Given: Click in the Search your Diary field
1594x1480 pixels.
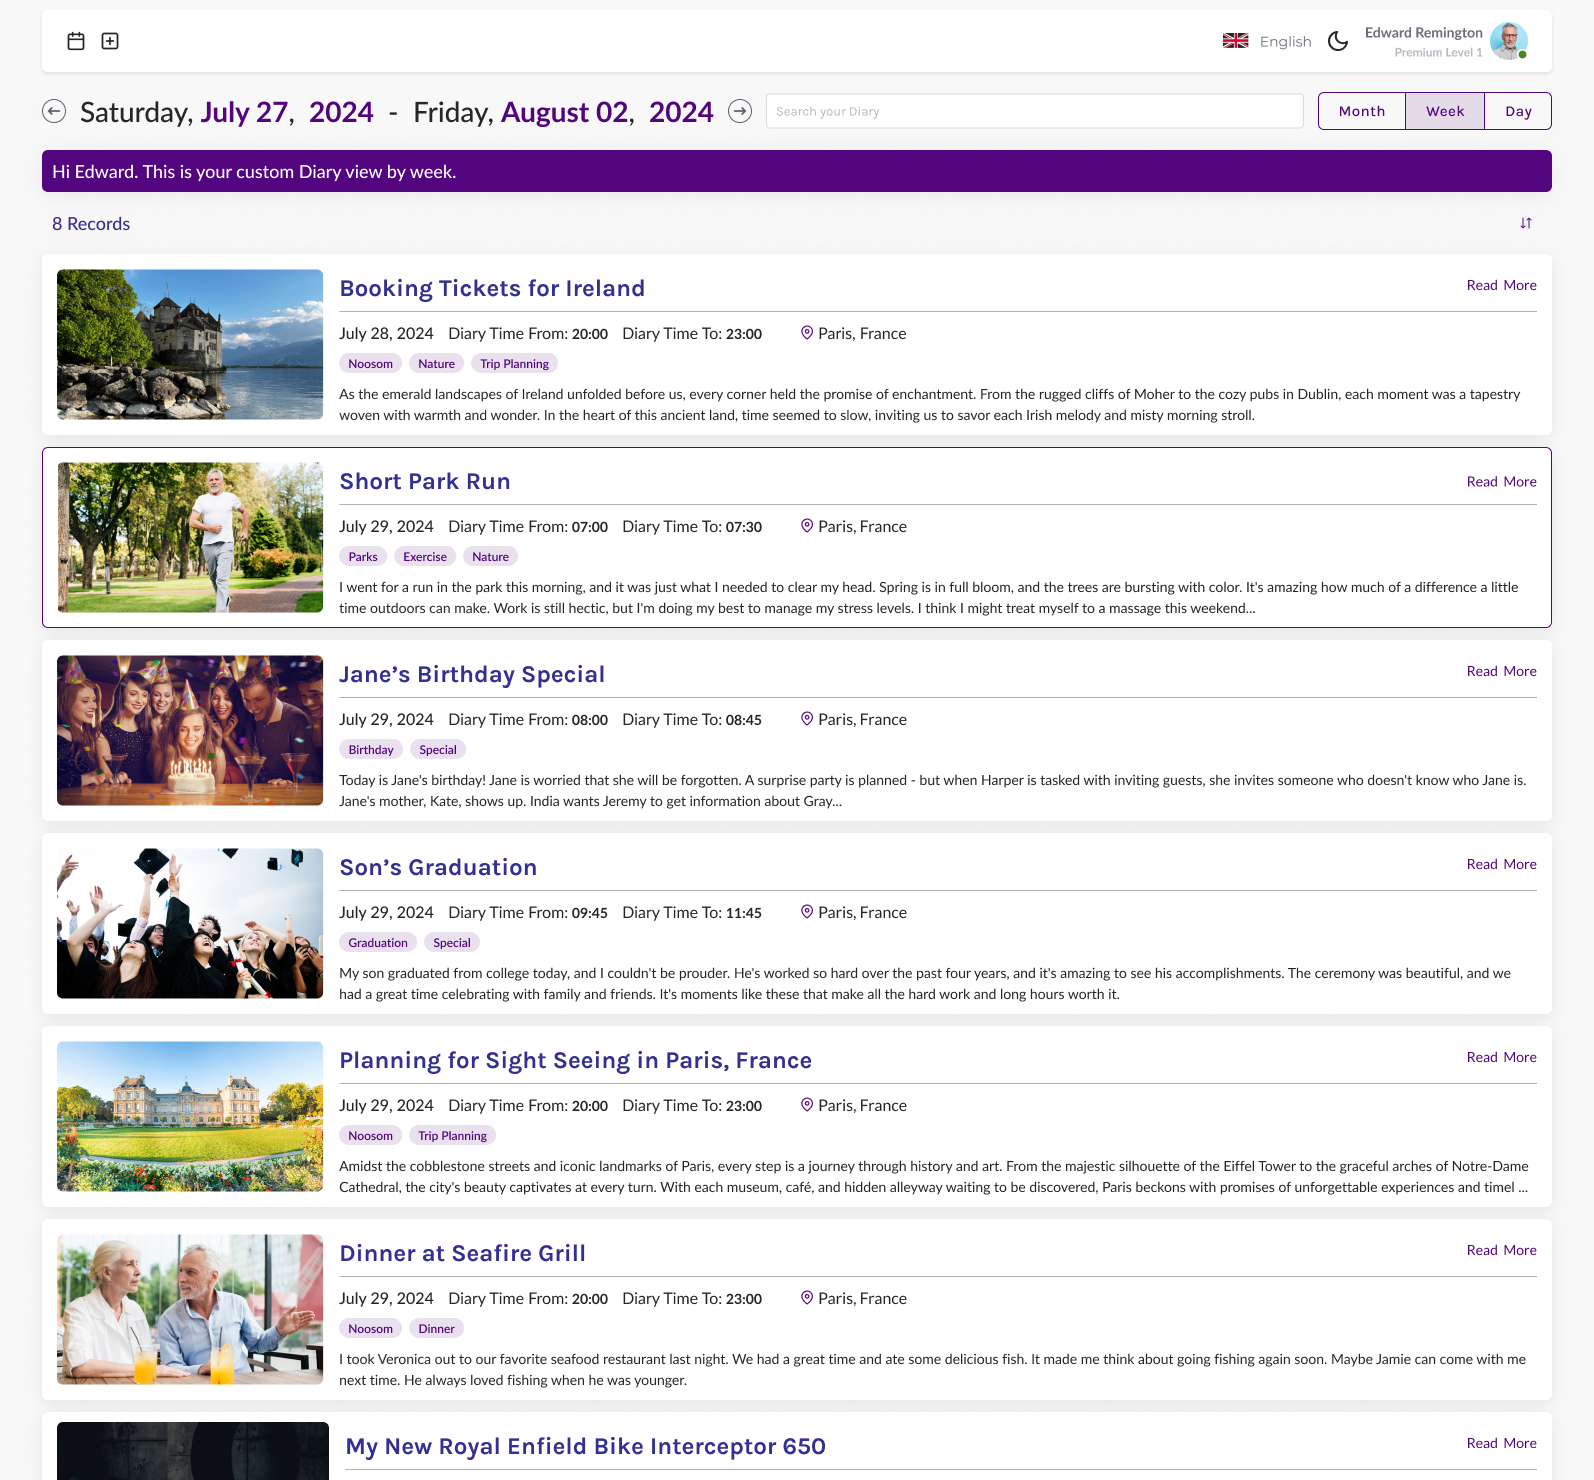Looking at the screenshot, I should (1034, 111).
